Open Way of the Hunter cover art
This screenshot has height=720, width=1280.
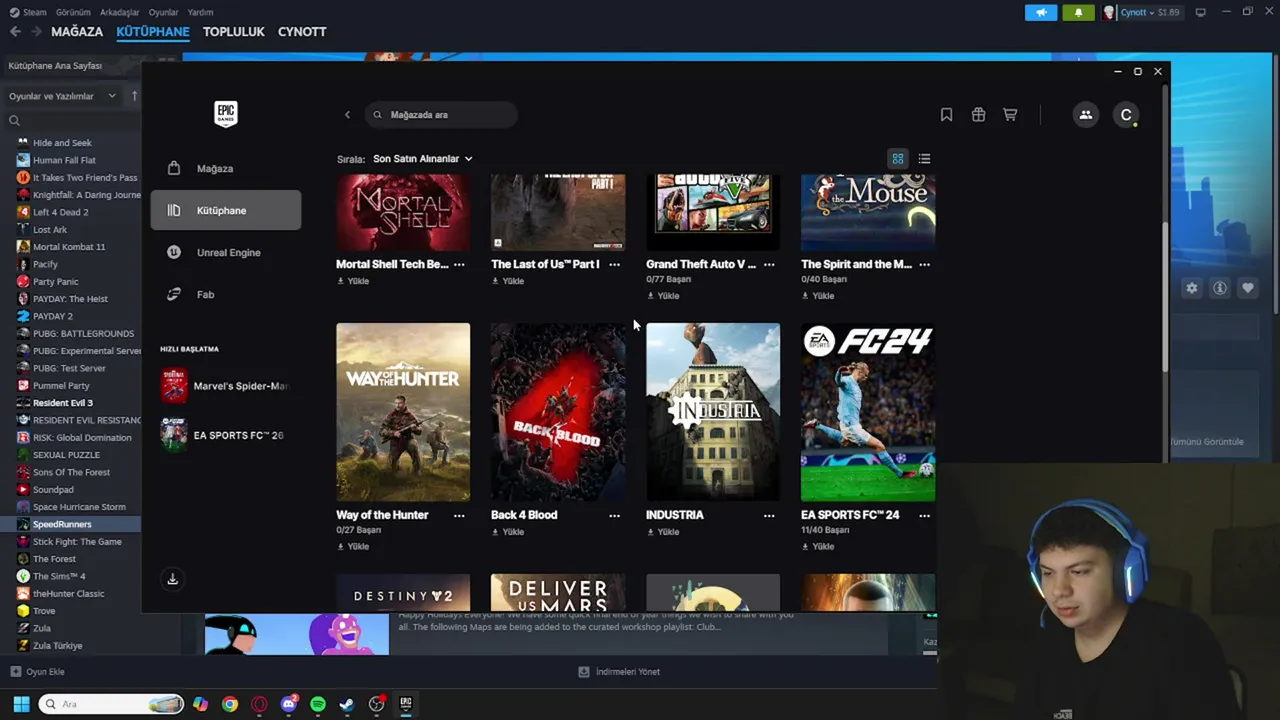pyautogui.click(x=403, y=411)
